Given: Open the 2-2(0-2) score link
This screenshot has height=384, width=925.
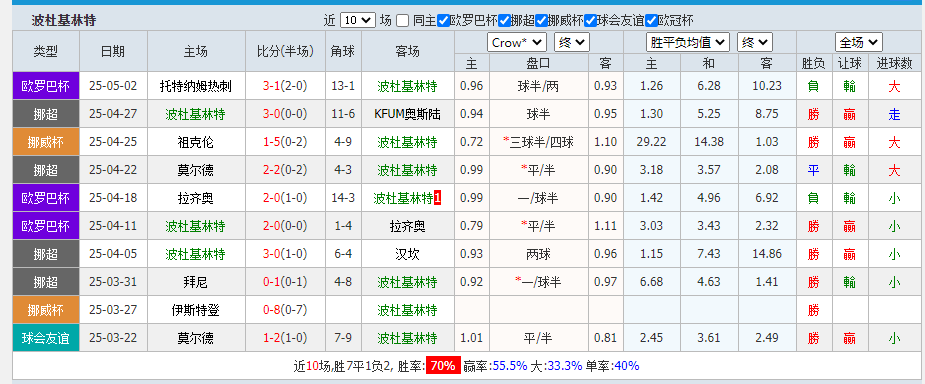Looking at the screenshot, I should tap(286, 170).
